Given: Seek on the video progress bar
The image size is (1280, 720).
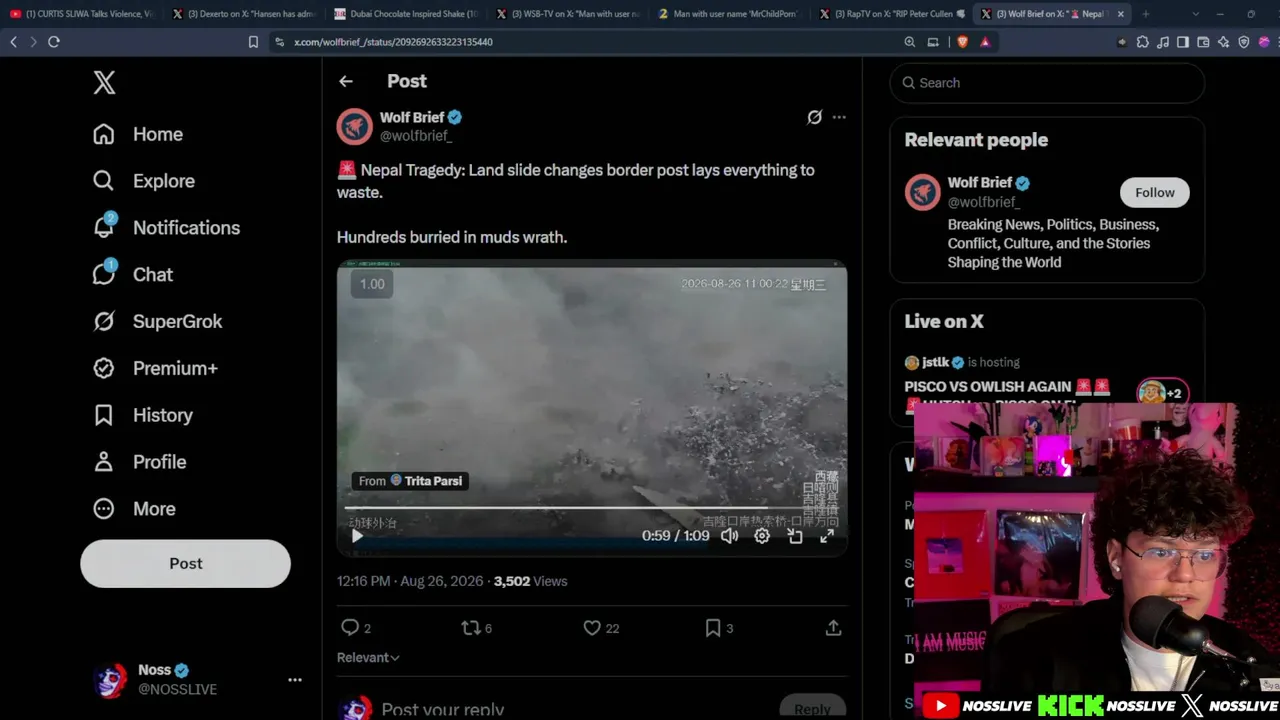Looking at the screenshot, I should pos(592,508).
